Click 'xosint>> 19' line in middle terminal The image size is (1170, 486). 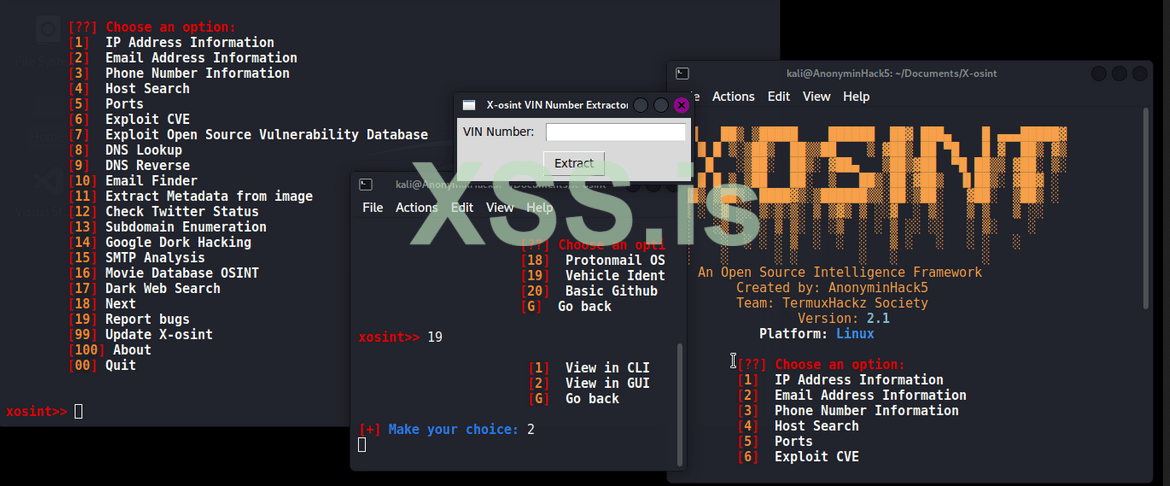click(401, 337)
